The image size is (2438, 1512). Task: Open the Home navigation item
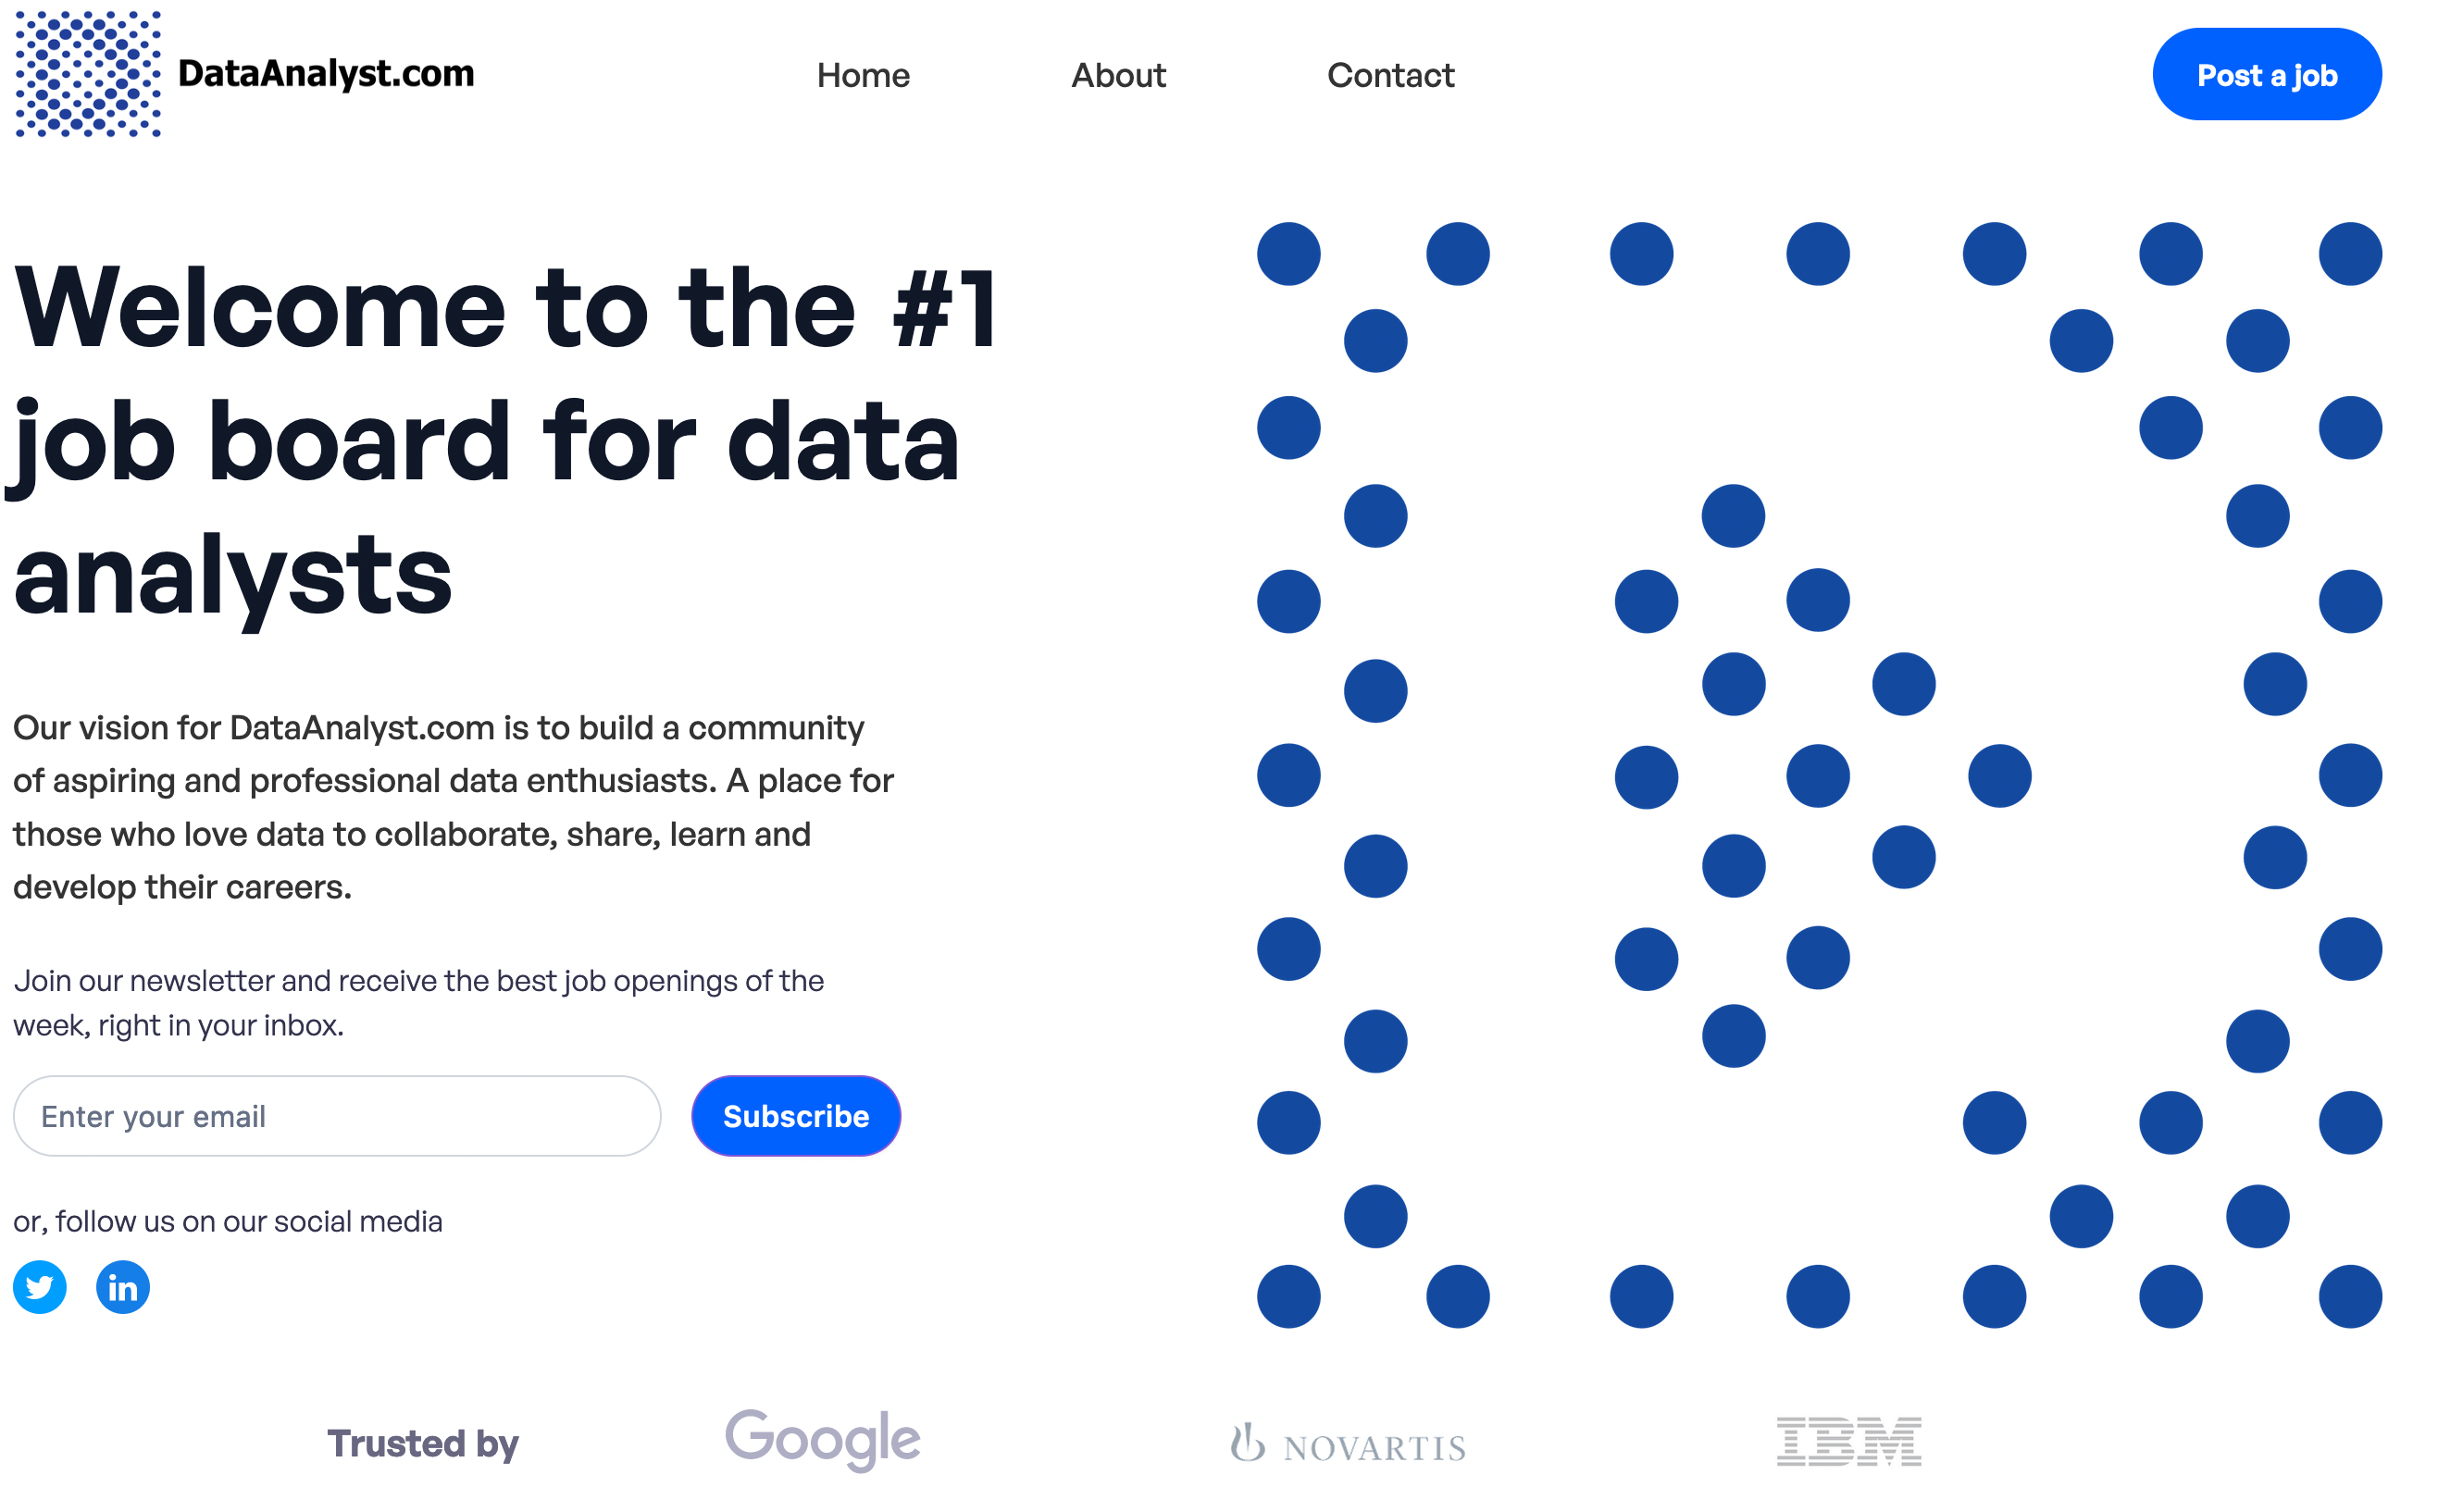(862, 75)
